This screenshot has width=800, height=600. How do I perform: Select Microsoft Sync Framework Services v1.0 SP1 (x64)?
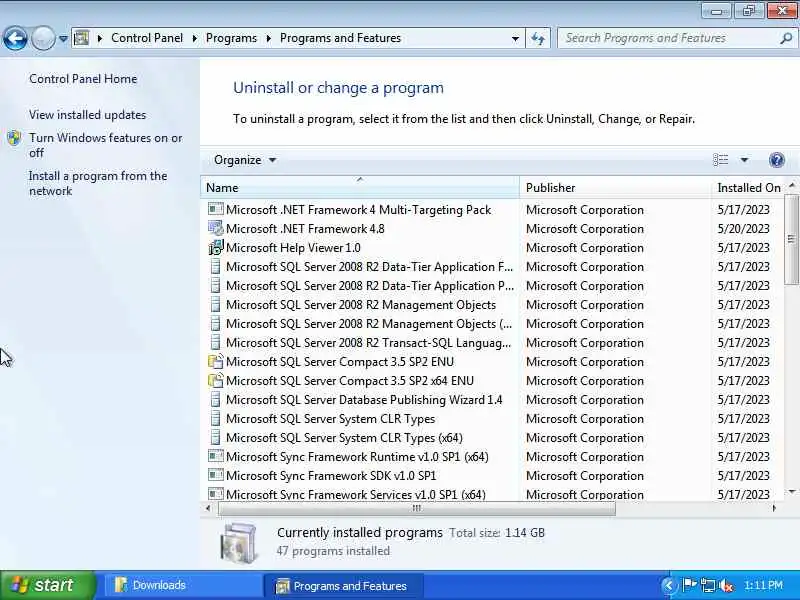pos(356,494)
